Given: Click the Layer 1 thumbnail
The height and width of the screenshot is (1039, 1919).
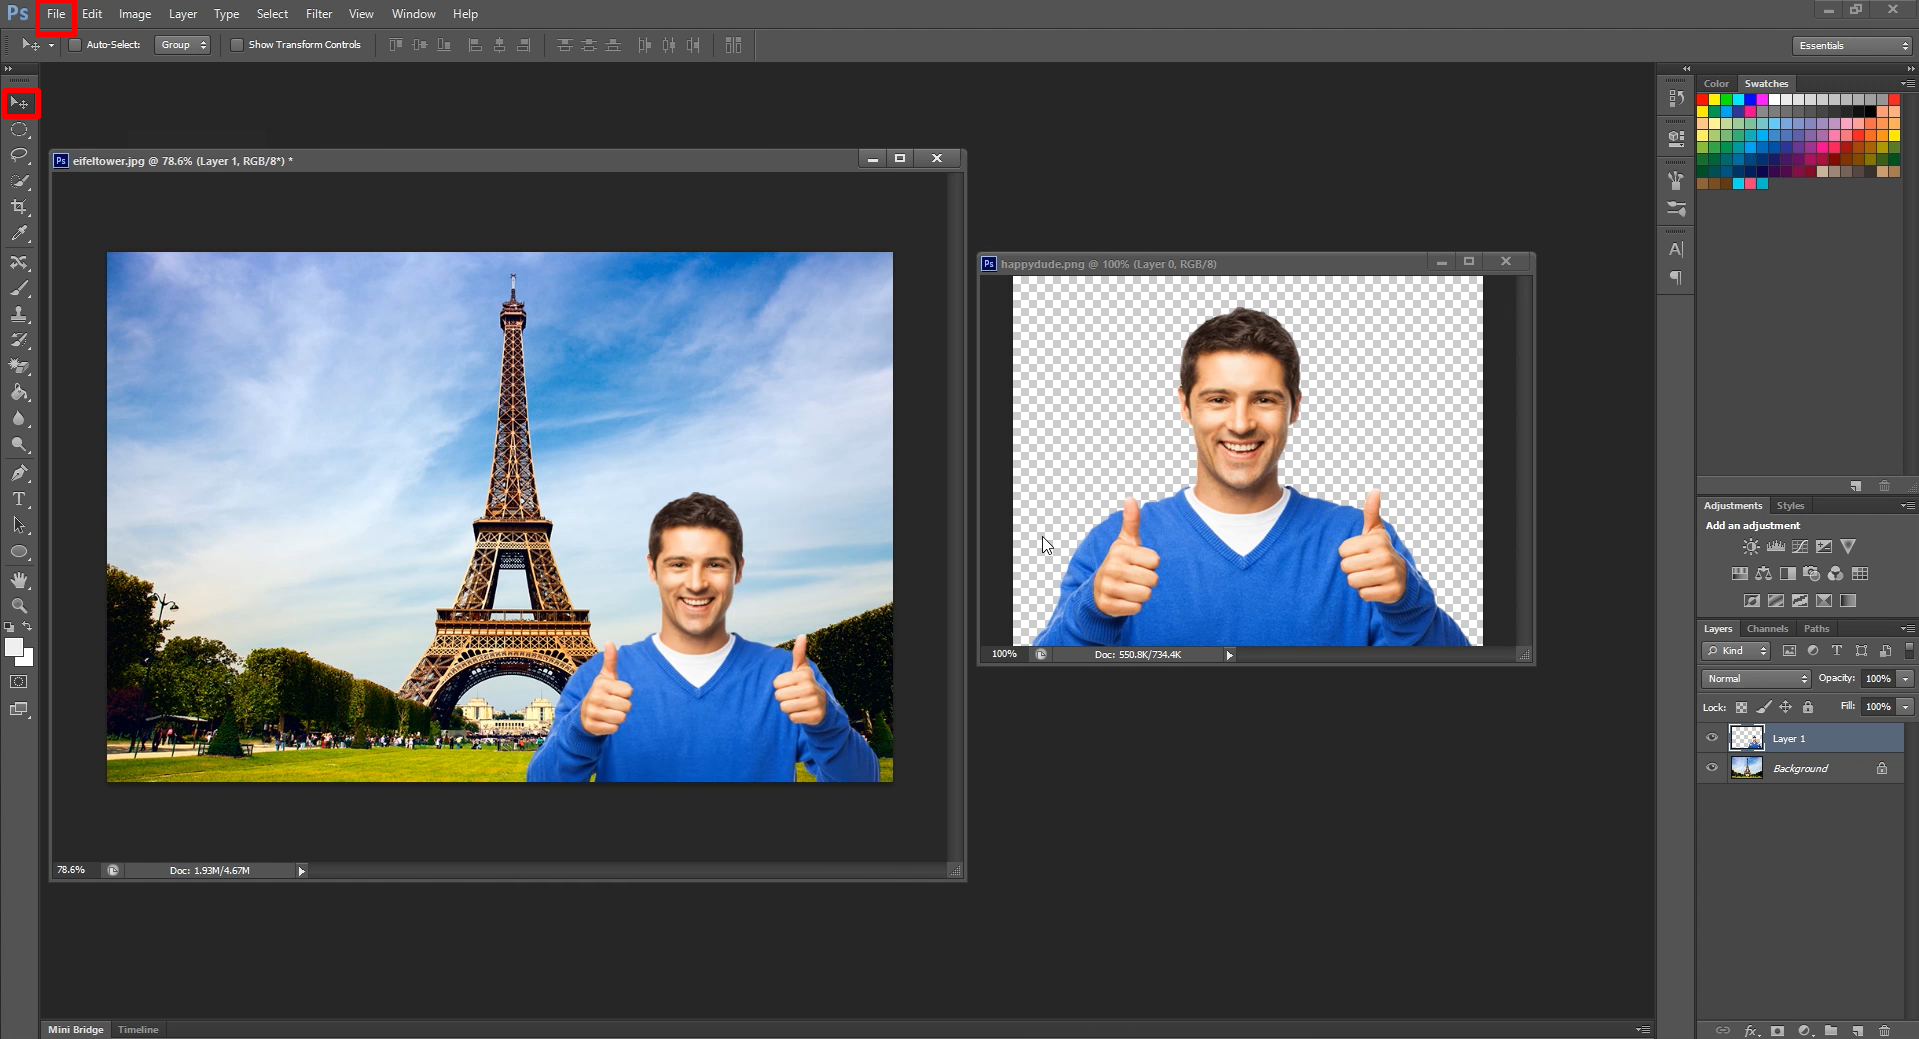Looking at the screenshot, I should (1748, 737).
